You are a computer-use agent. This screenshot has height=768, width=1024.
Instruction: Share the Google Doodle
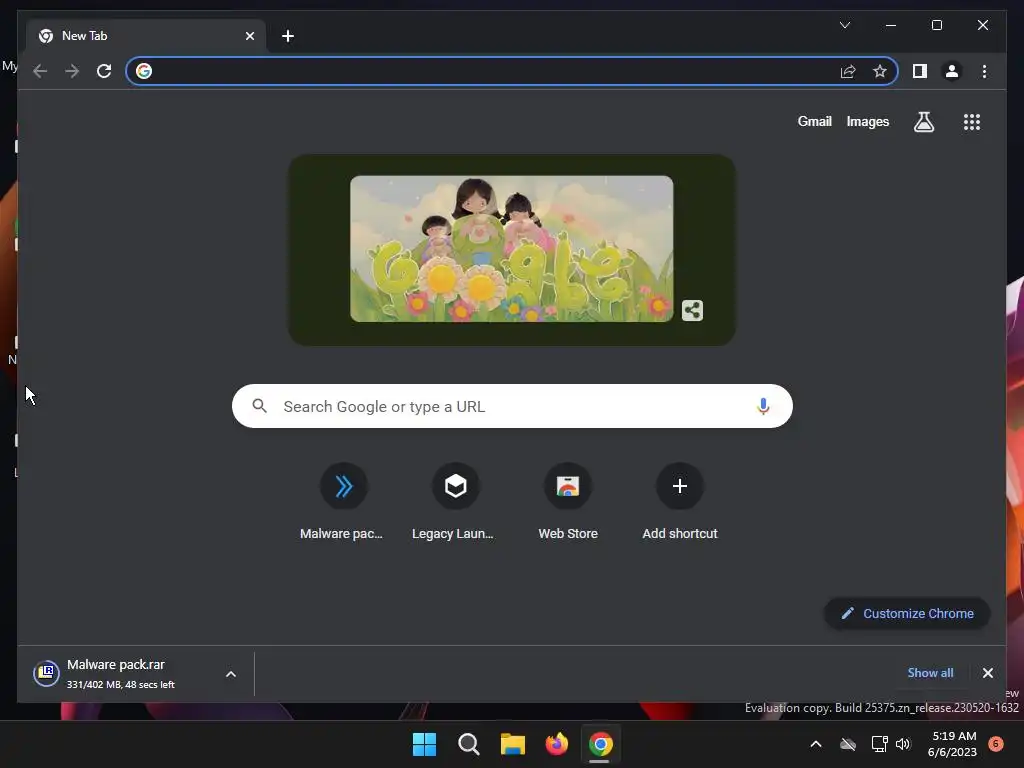(692, 310)
